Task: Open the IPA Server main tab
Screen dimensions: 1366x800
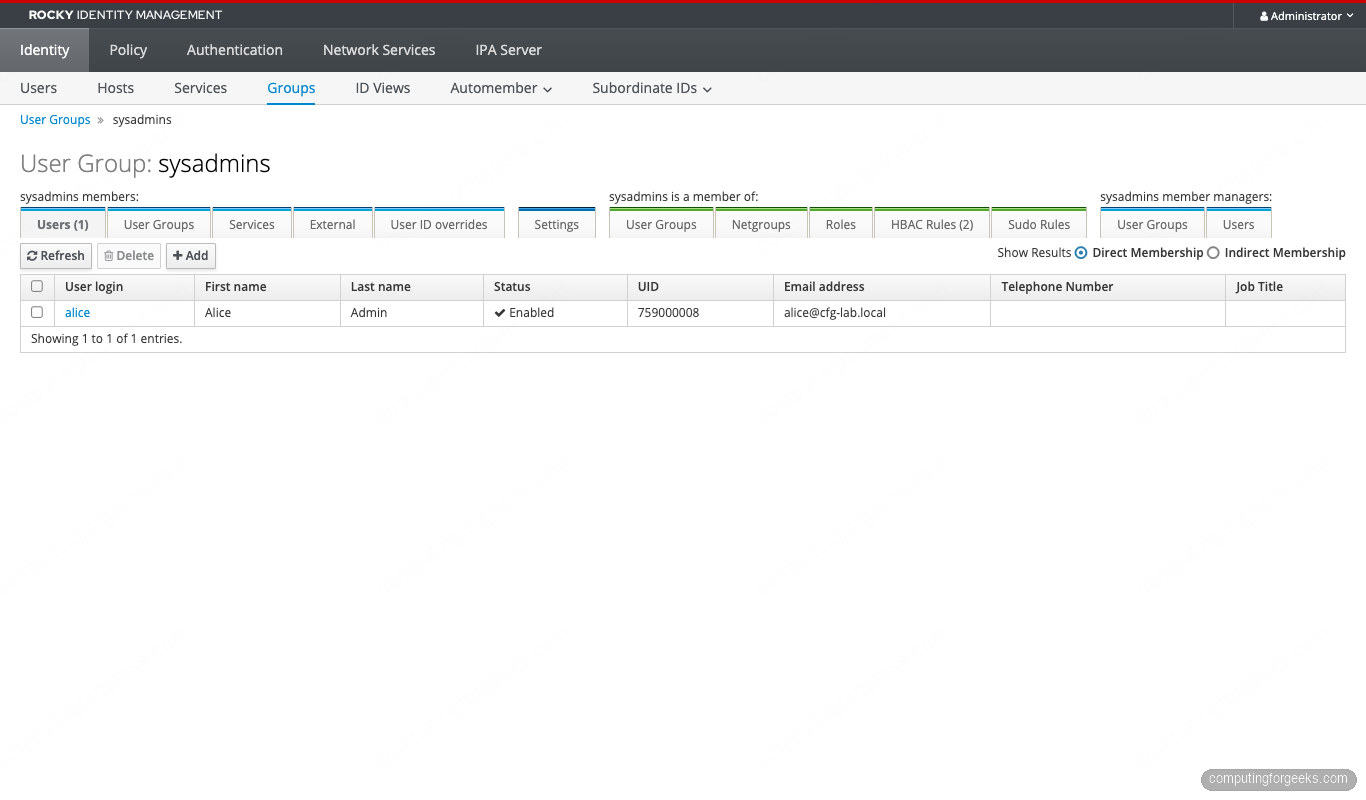Action: (509, 50)
